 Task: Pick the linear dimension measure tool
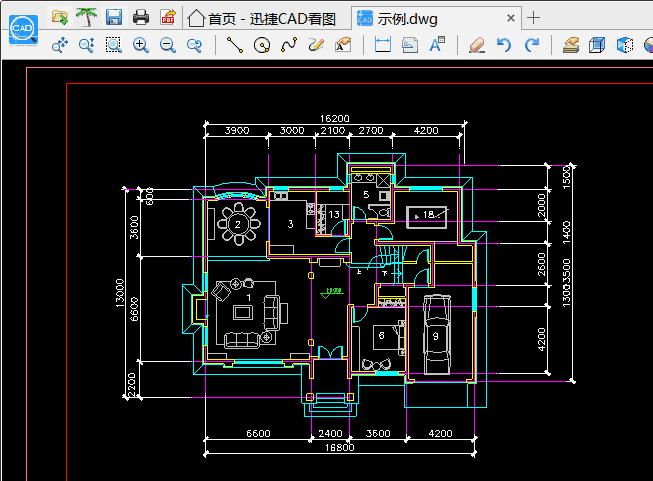(x=382, y=45)
